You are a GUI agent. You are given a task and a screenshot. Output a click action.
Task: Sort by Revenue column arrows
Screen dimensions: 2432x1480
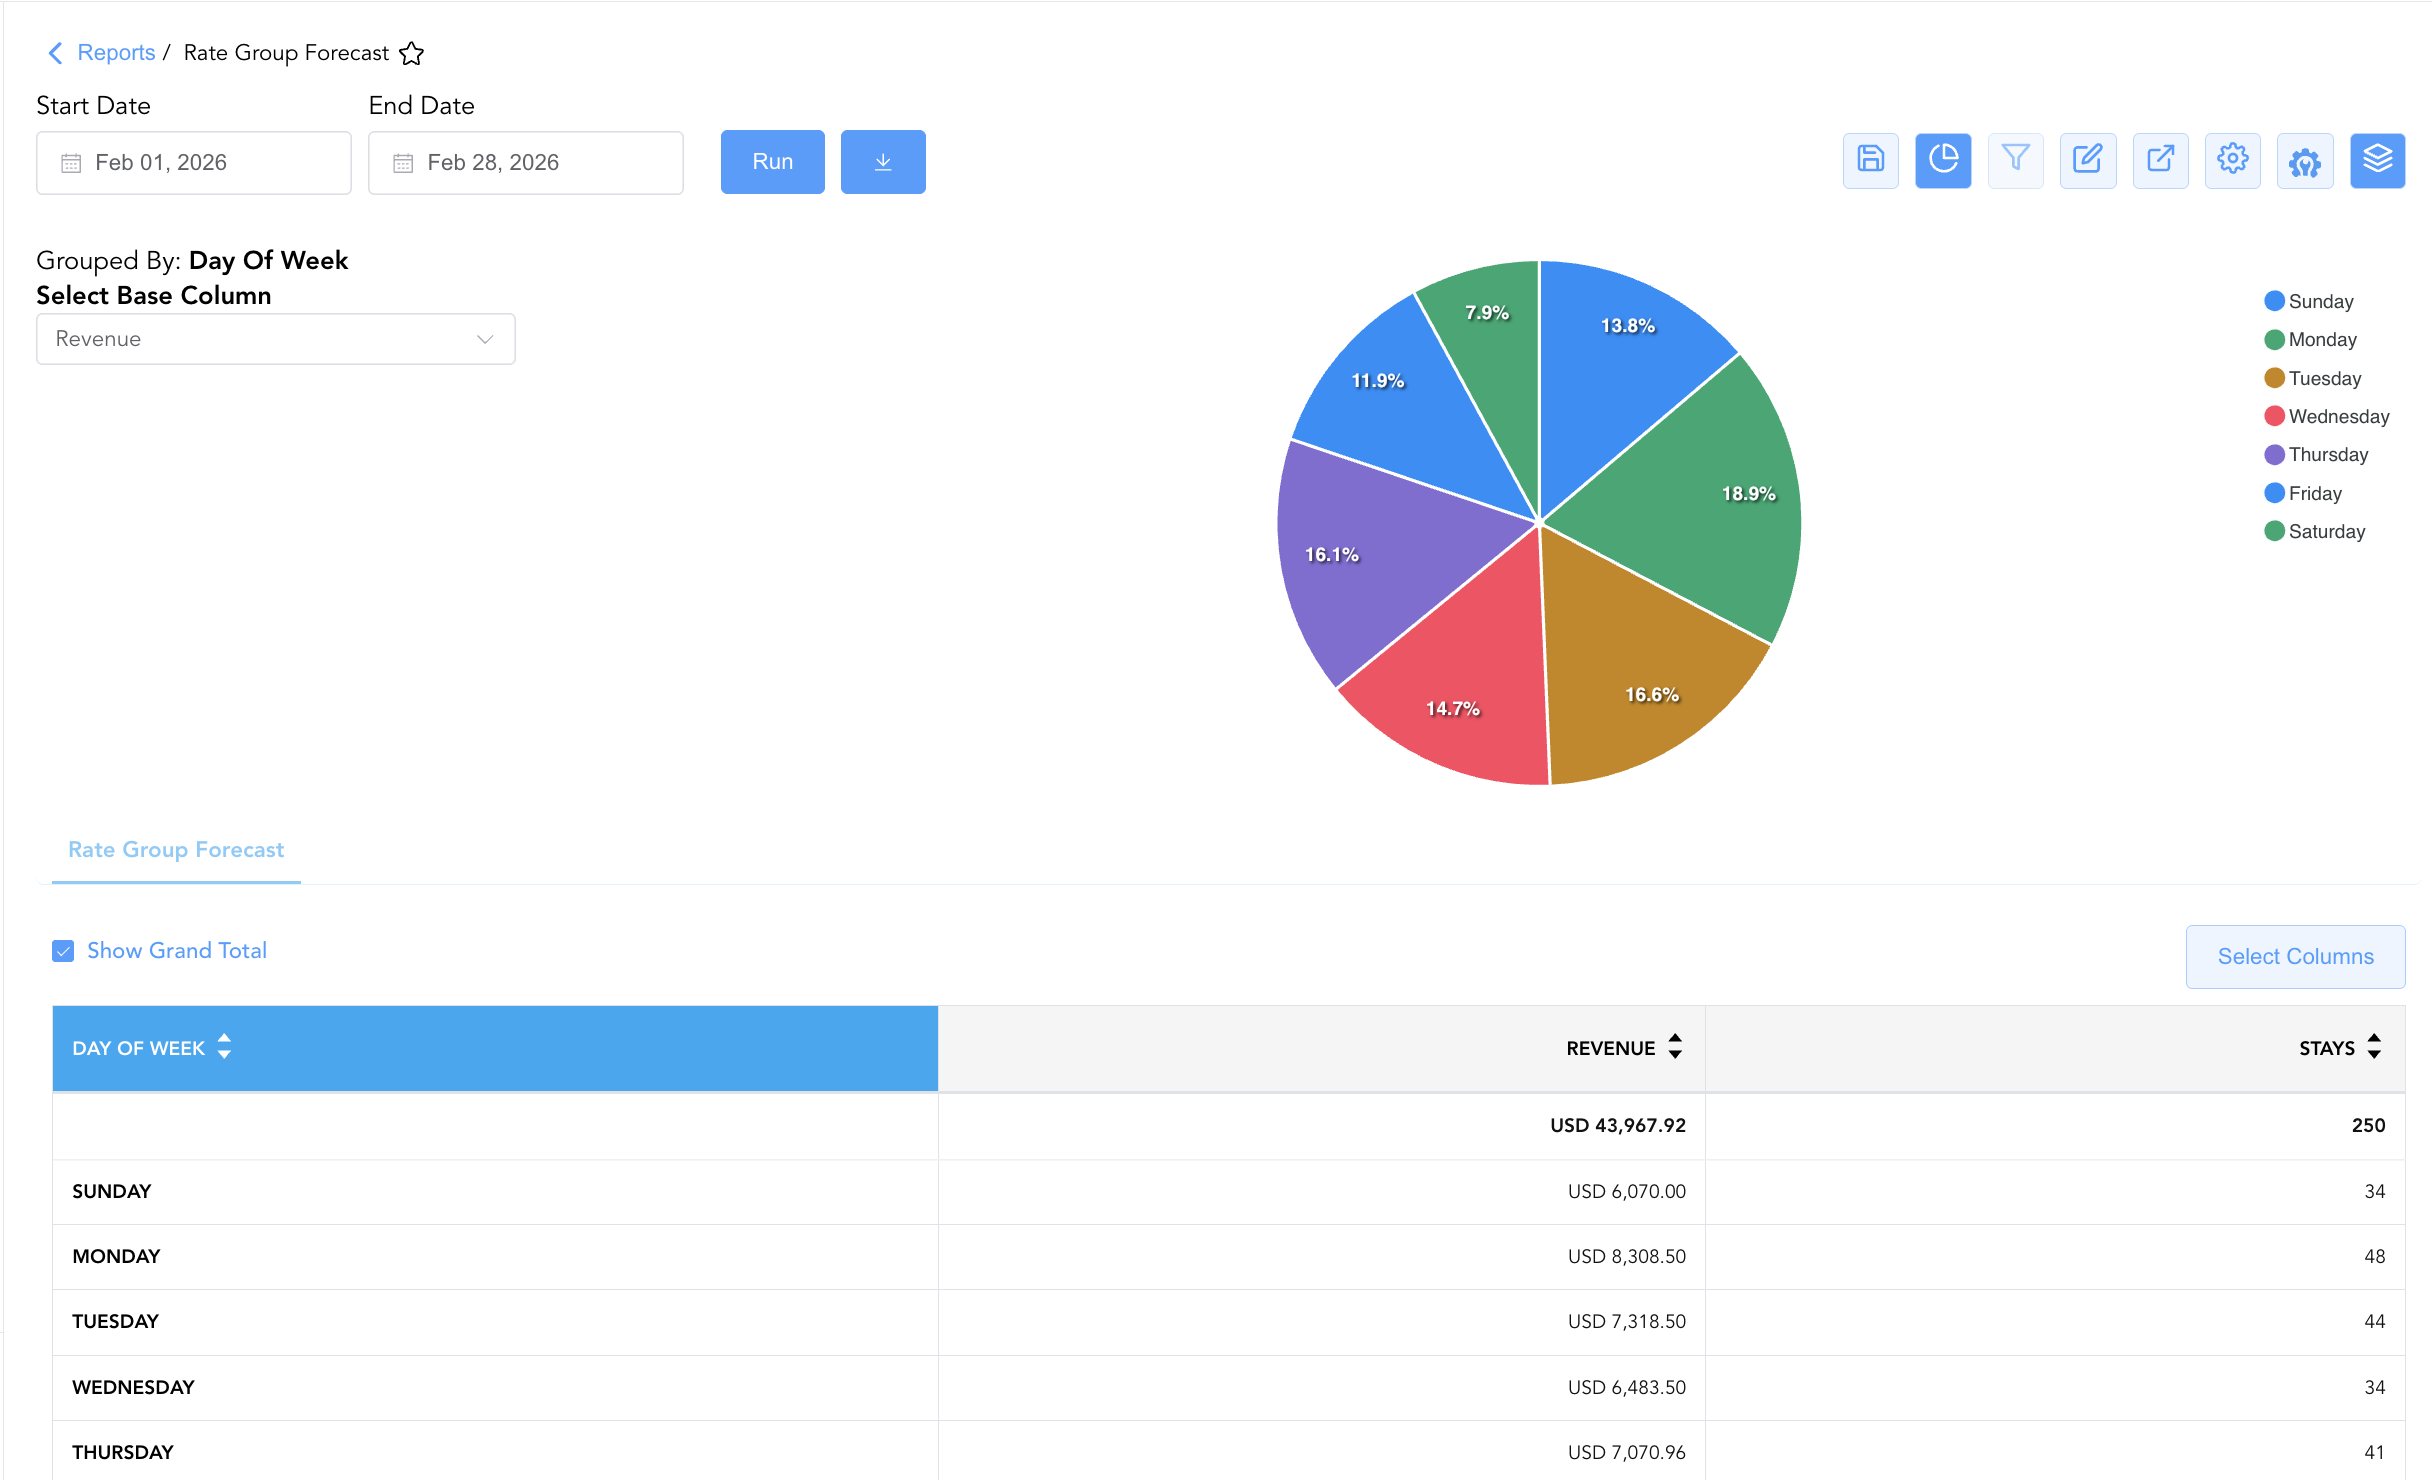[x=1675, y=1047]
